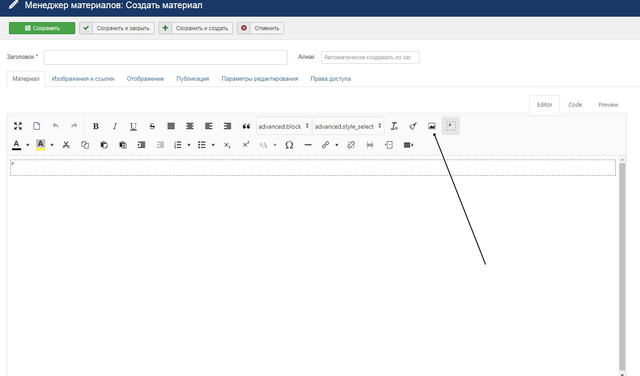Click the new document icon

pyautogui.click(x=37, y=126)
